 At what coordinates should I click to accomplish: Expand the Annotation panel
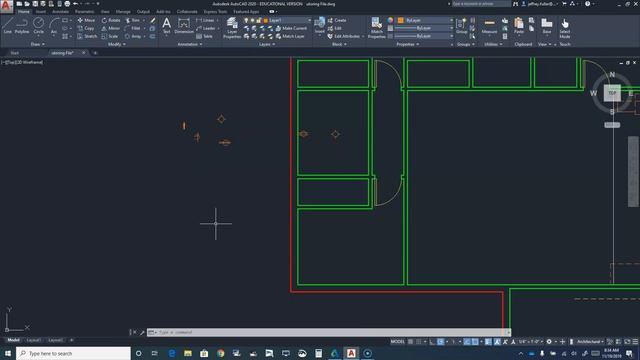click(x=190, y=44)
